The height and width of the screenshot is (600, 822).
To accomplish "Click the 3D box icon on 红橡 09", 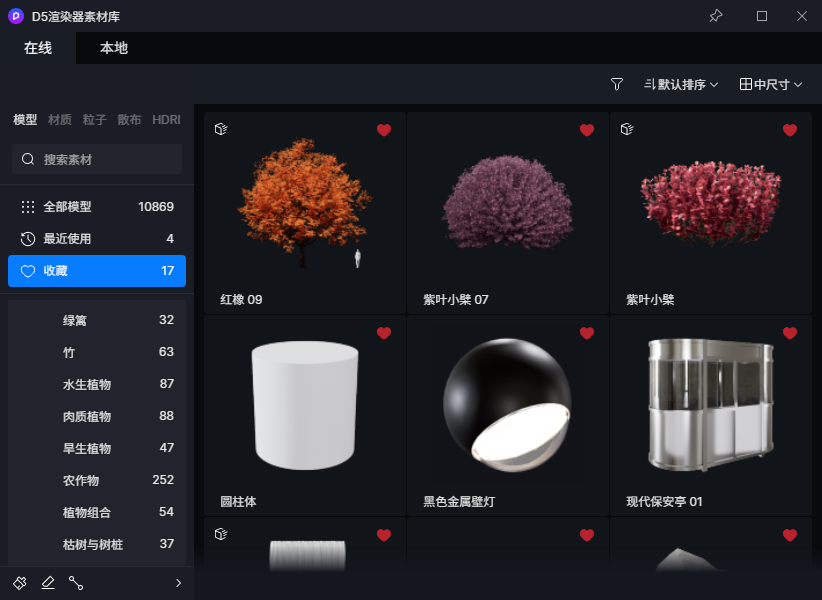I will (221, 129).
